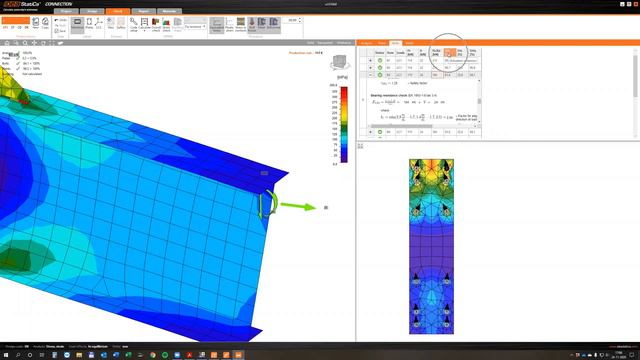Open the empty combo box above 'For extreme'
Image resolution: width=640 pixels, height=360 pixels.
click(196, 20)
